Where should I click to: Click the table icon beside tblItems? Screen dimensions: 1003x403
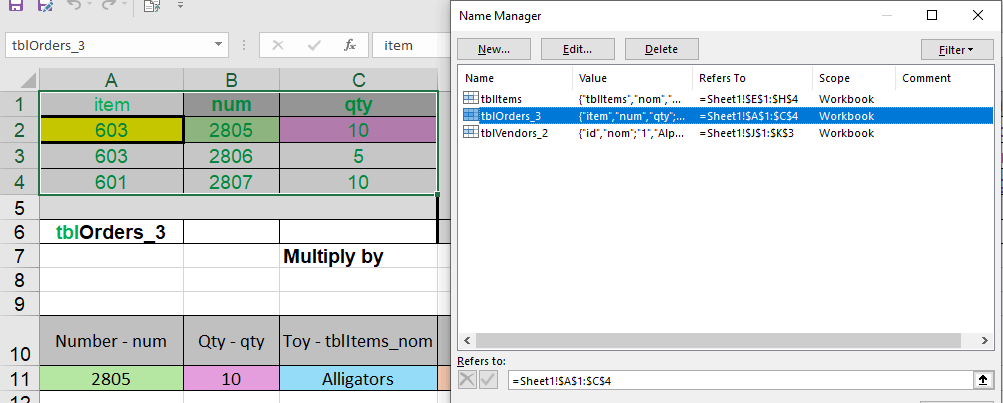[x=470, y=99]
